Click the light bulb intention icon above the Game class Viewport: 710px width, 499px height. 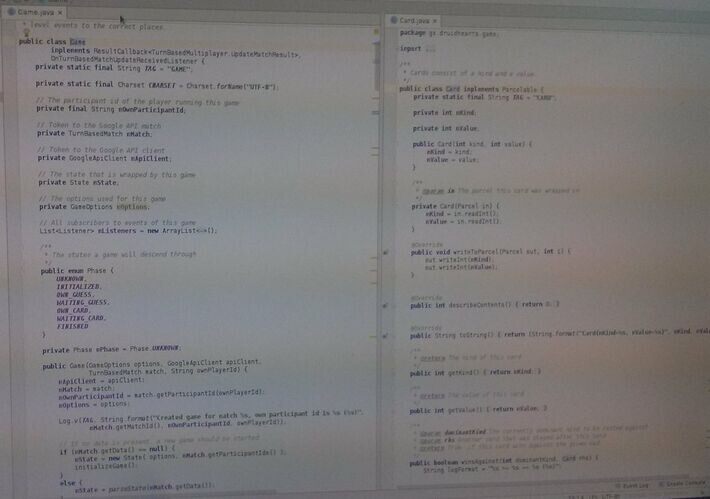coord(26,33)
